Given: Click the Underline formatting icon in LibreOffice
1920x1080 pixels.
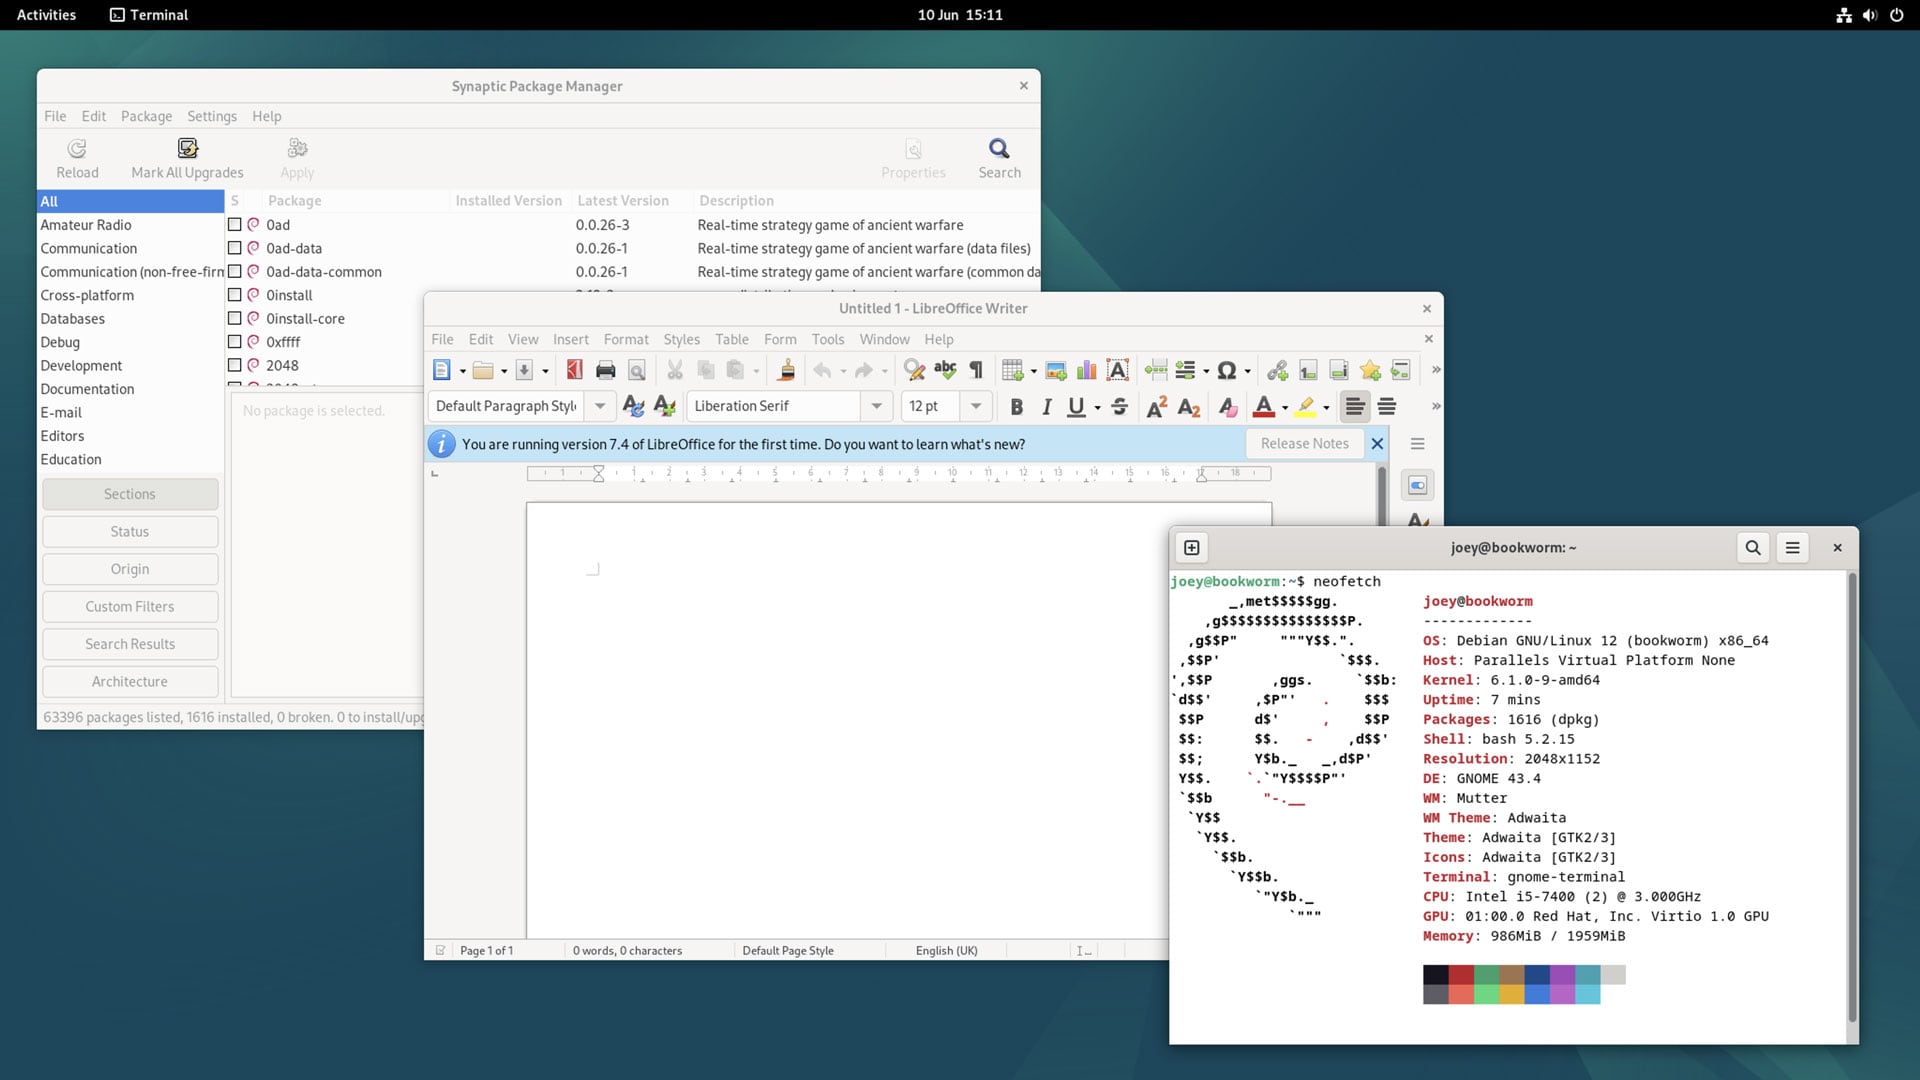Looking at the screenshot, I should tap(1076, 406).
